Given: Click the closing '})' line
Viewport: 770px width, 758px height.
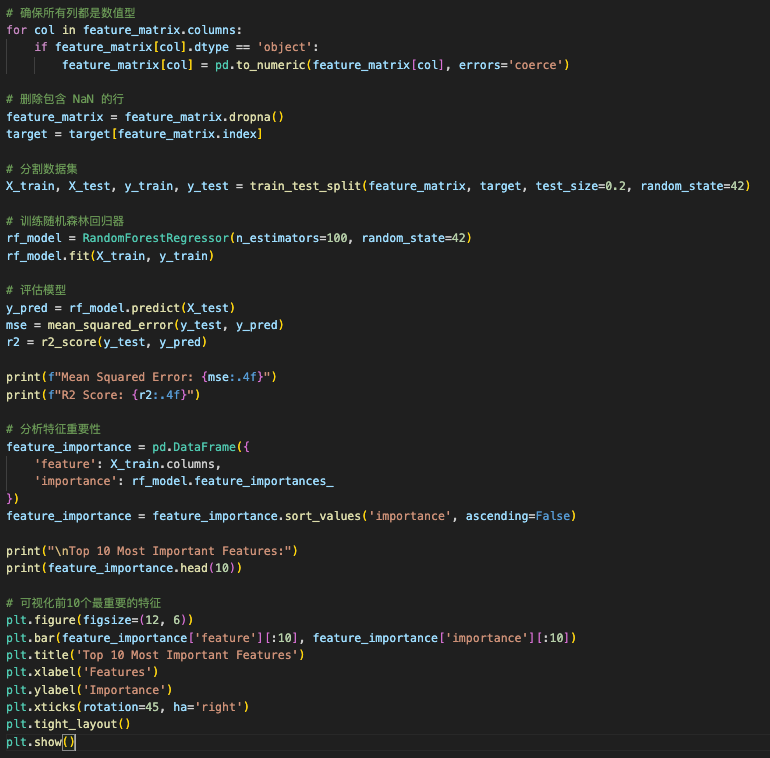Looking at the screenshot, I should [13, 499].
